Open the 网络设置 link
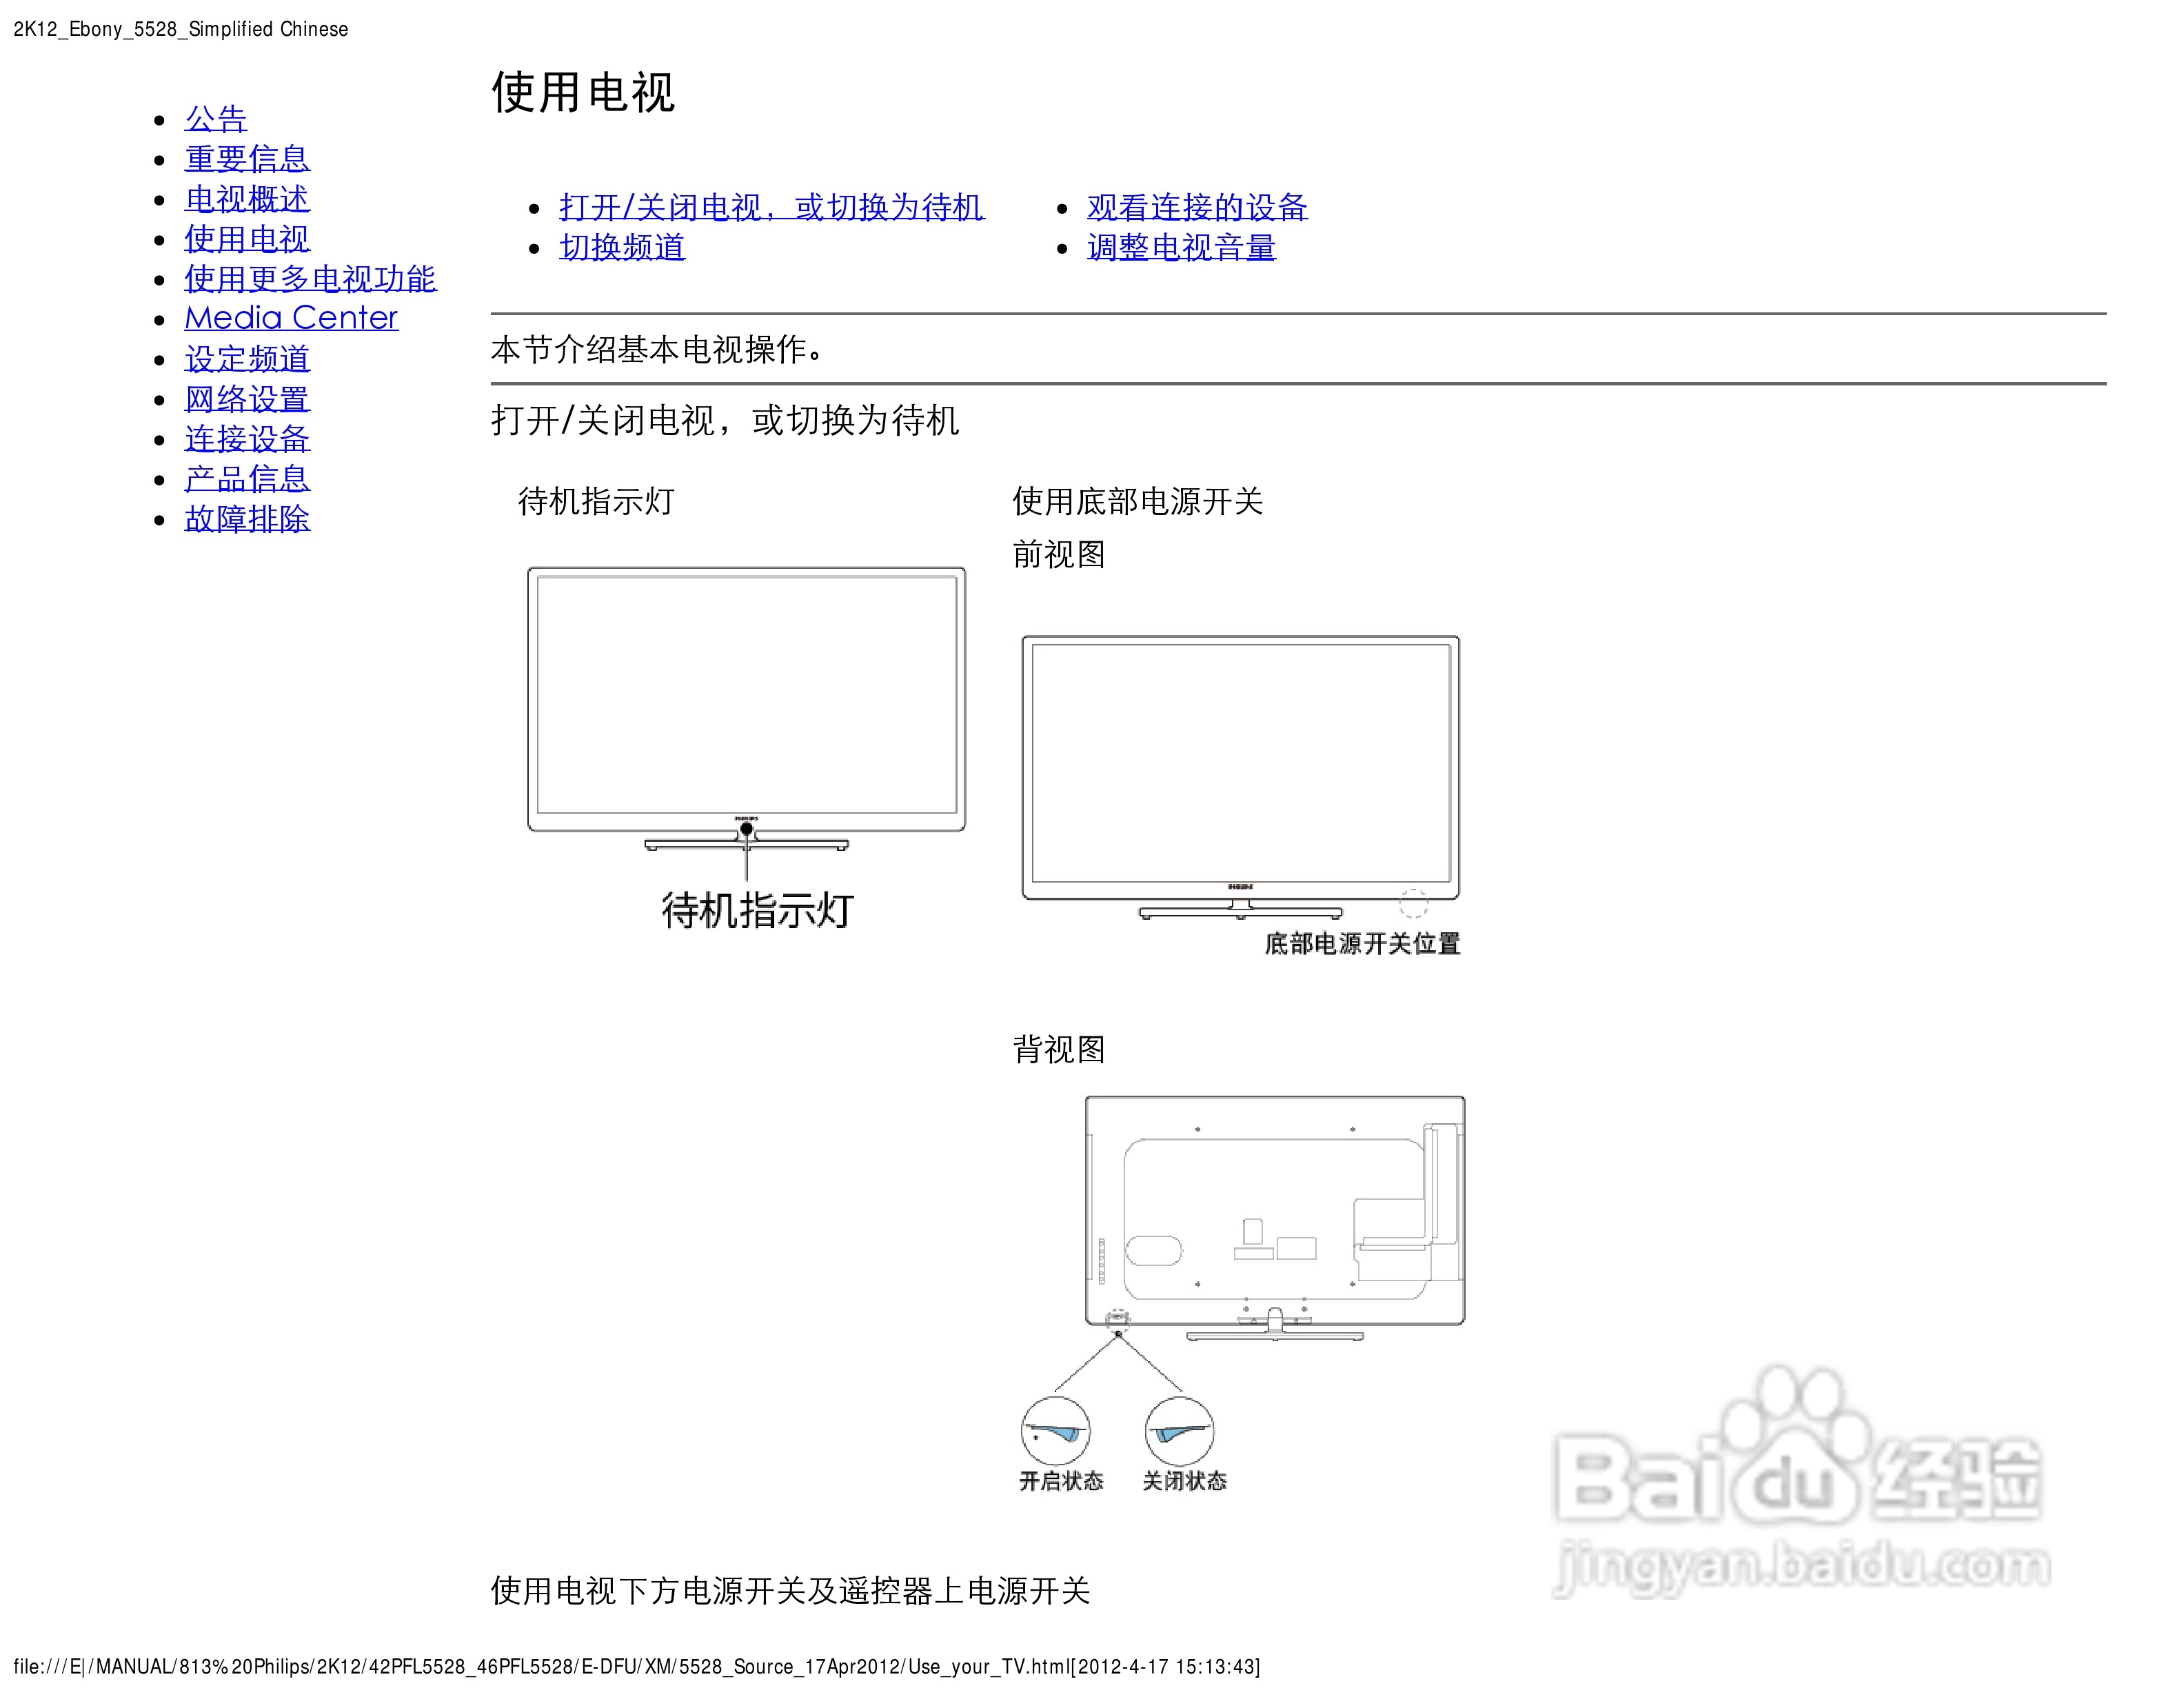The height and width of the screenshot is (1688, 2184). [x=247, y=399]
